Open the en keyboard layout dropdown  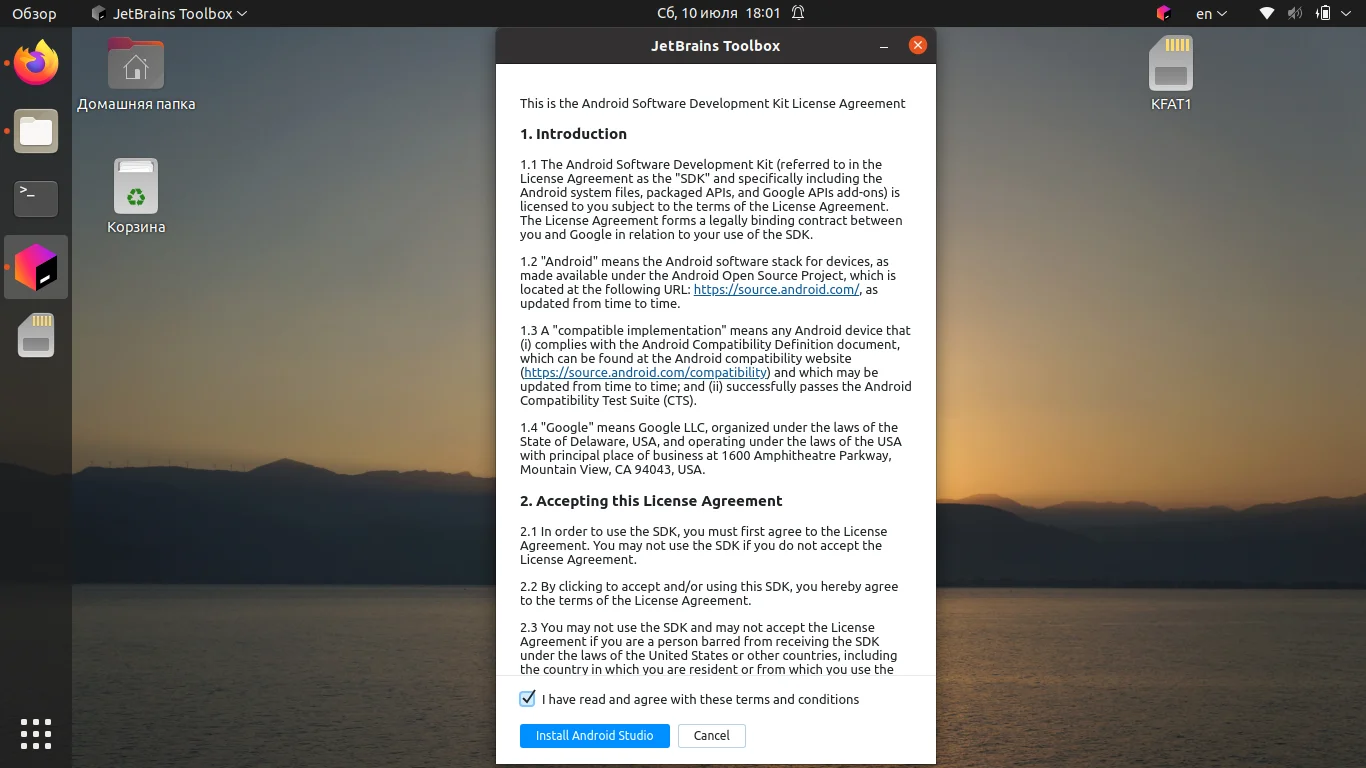[x=1212, y=13]
